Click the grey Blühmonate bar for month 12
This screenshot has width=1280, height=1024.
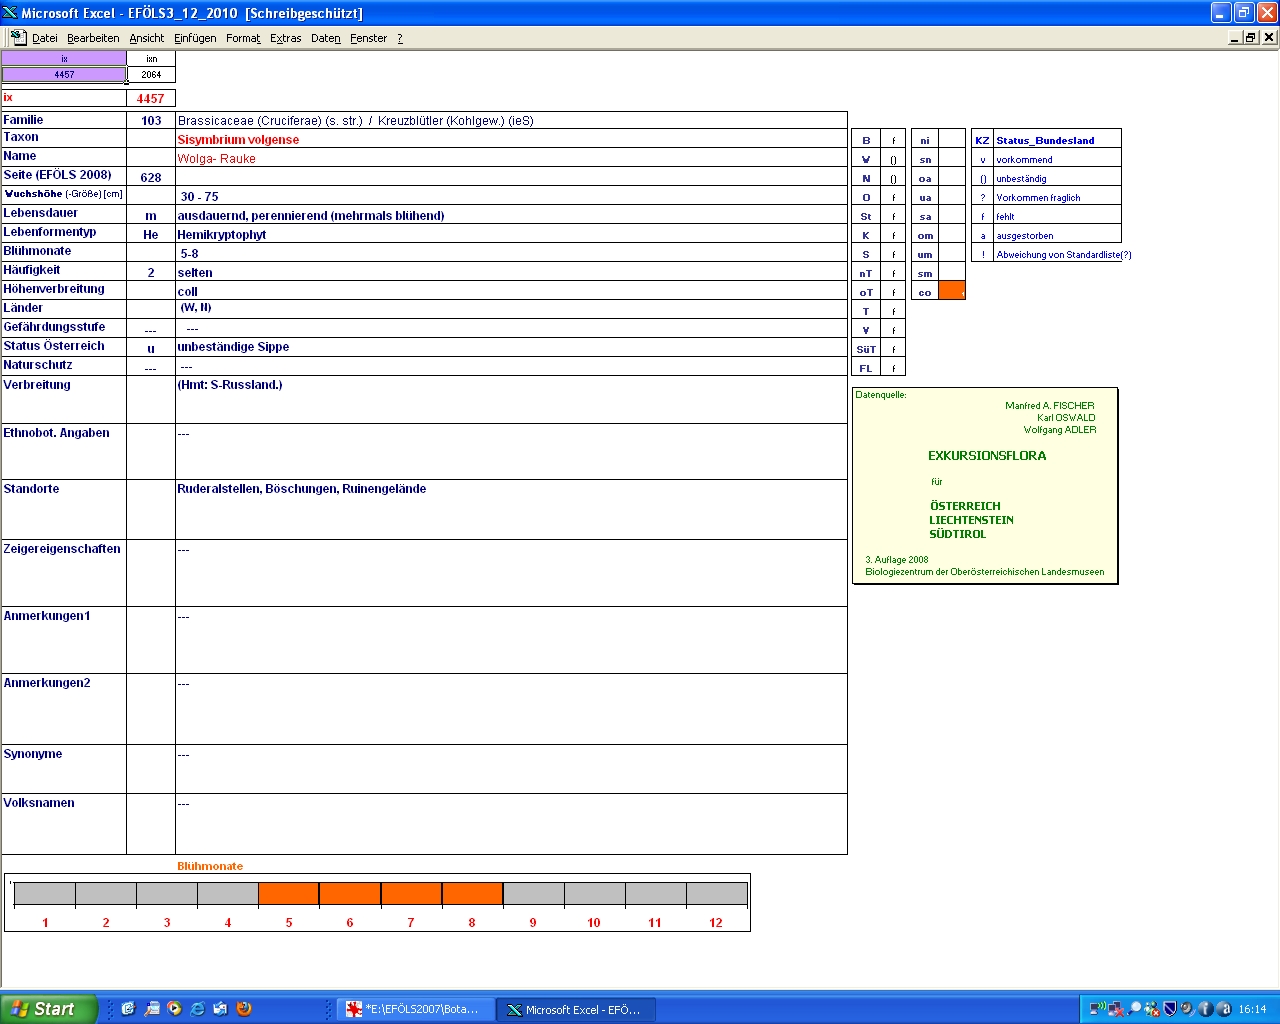[x=716, y=894]
